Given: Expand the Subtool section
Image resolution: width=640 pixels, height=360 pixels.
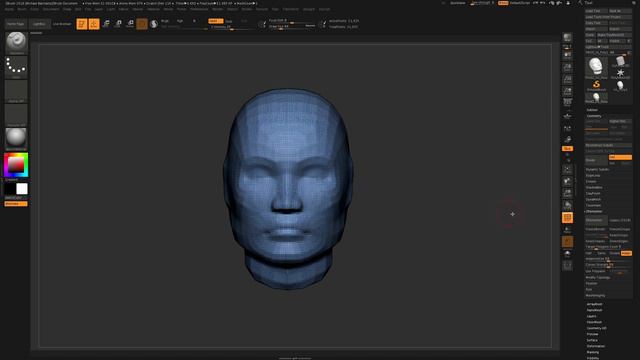Looking at the screenshot, I should click(x=592, y=110).
